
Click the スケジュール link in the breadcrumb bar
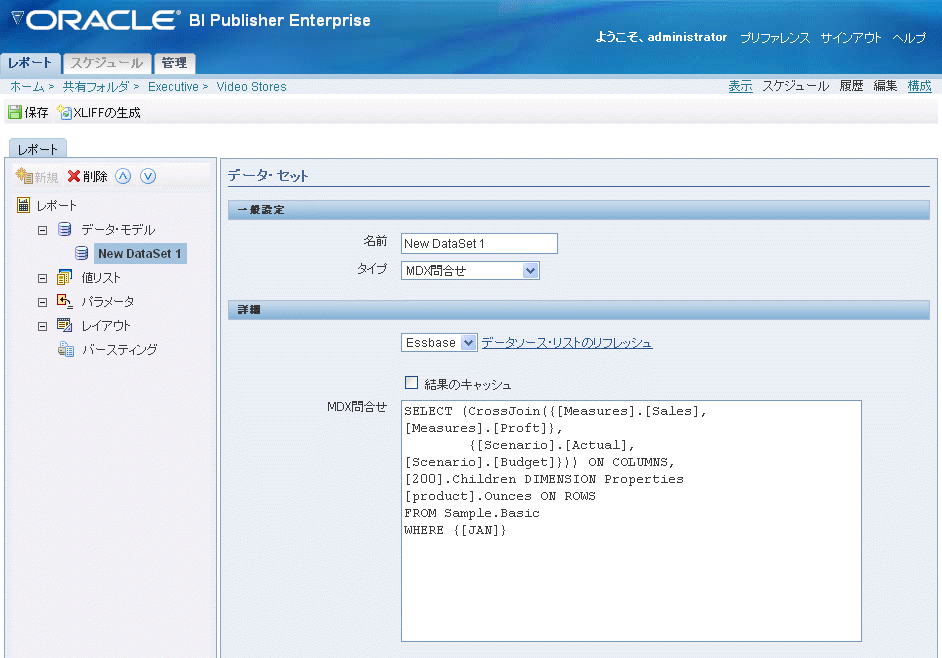click(x=795, y=86)
